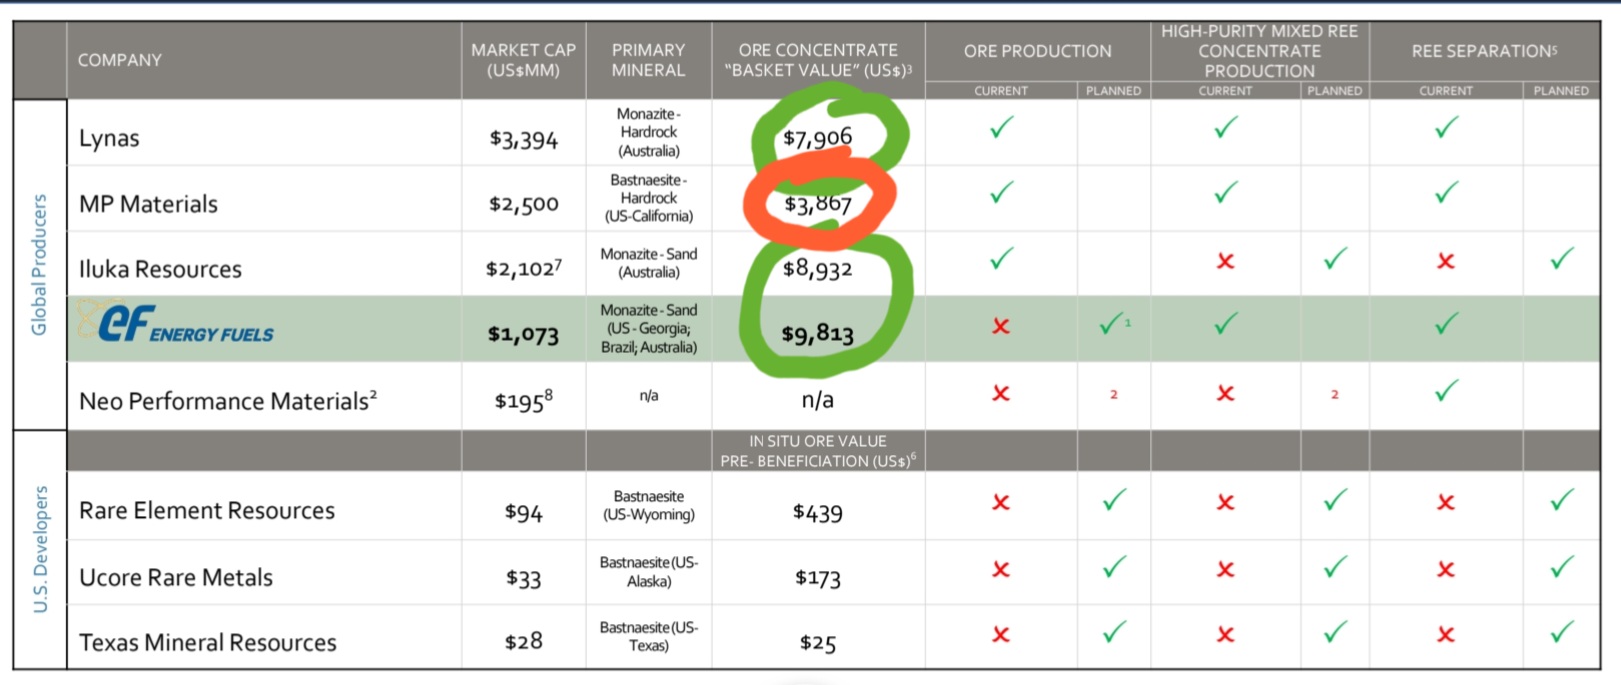Select the Market Cap column header
Screen dimensions: 1621x685
[523, 60]
